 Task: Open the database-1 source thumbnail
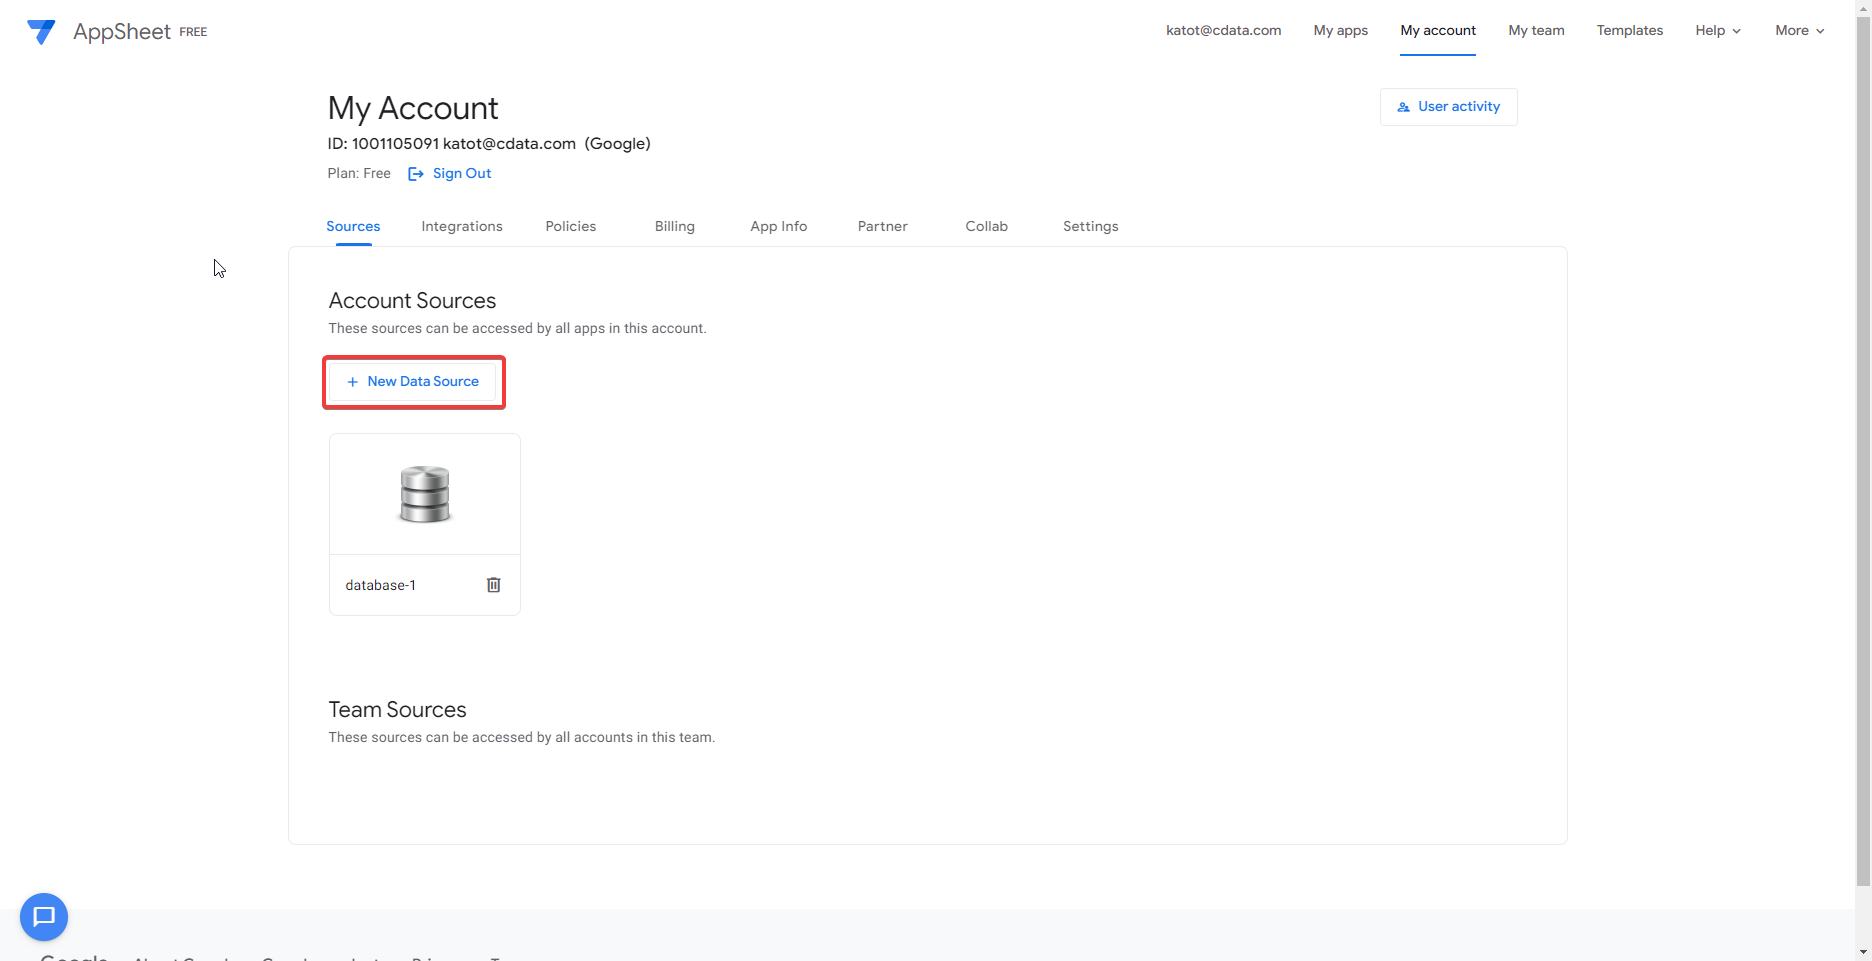[x=425, y=494]
